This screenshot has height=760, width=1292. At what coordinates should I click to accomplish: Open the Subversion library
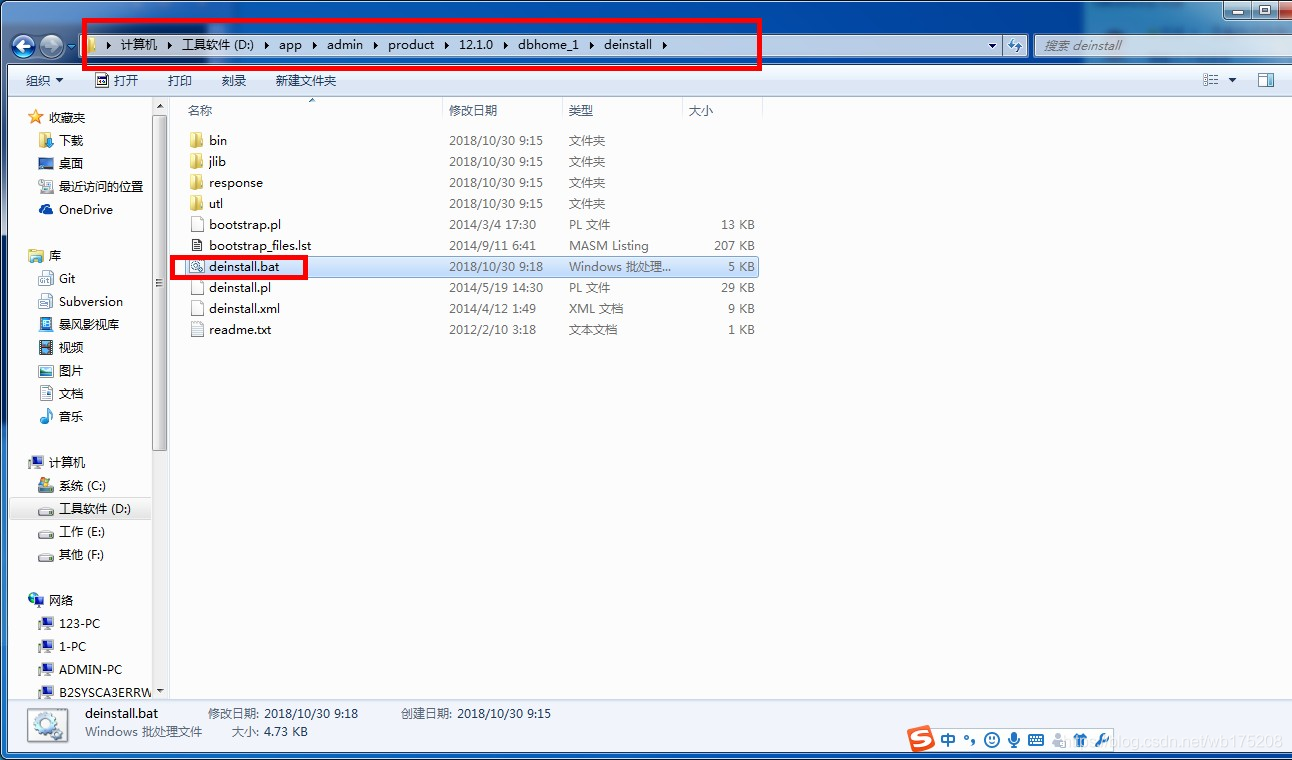tap(90, 301)
